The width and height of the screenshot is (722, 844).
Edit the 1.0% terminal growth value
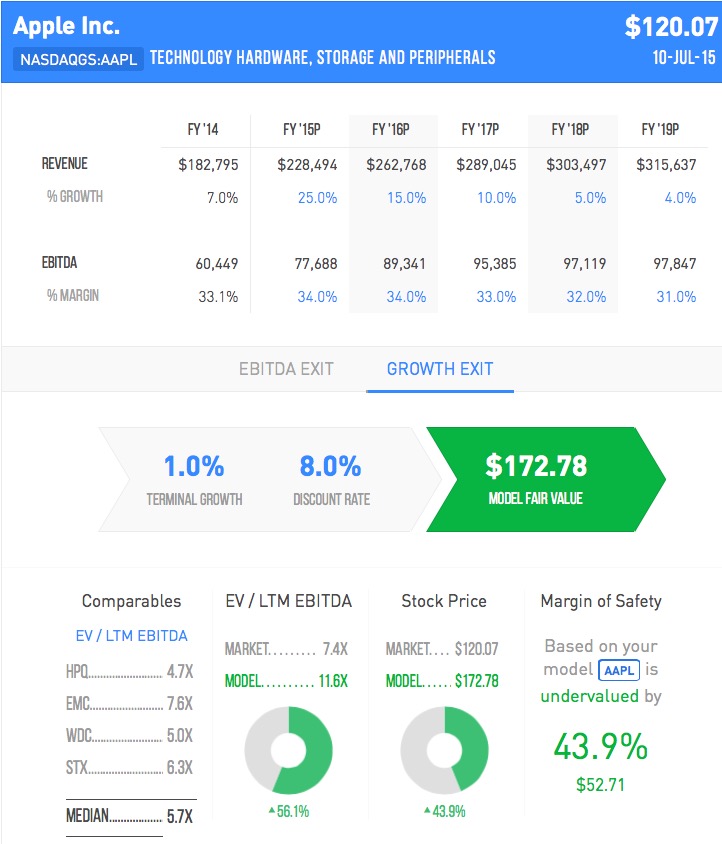point(194,466)
